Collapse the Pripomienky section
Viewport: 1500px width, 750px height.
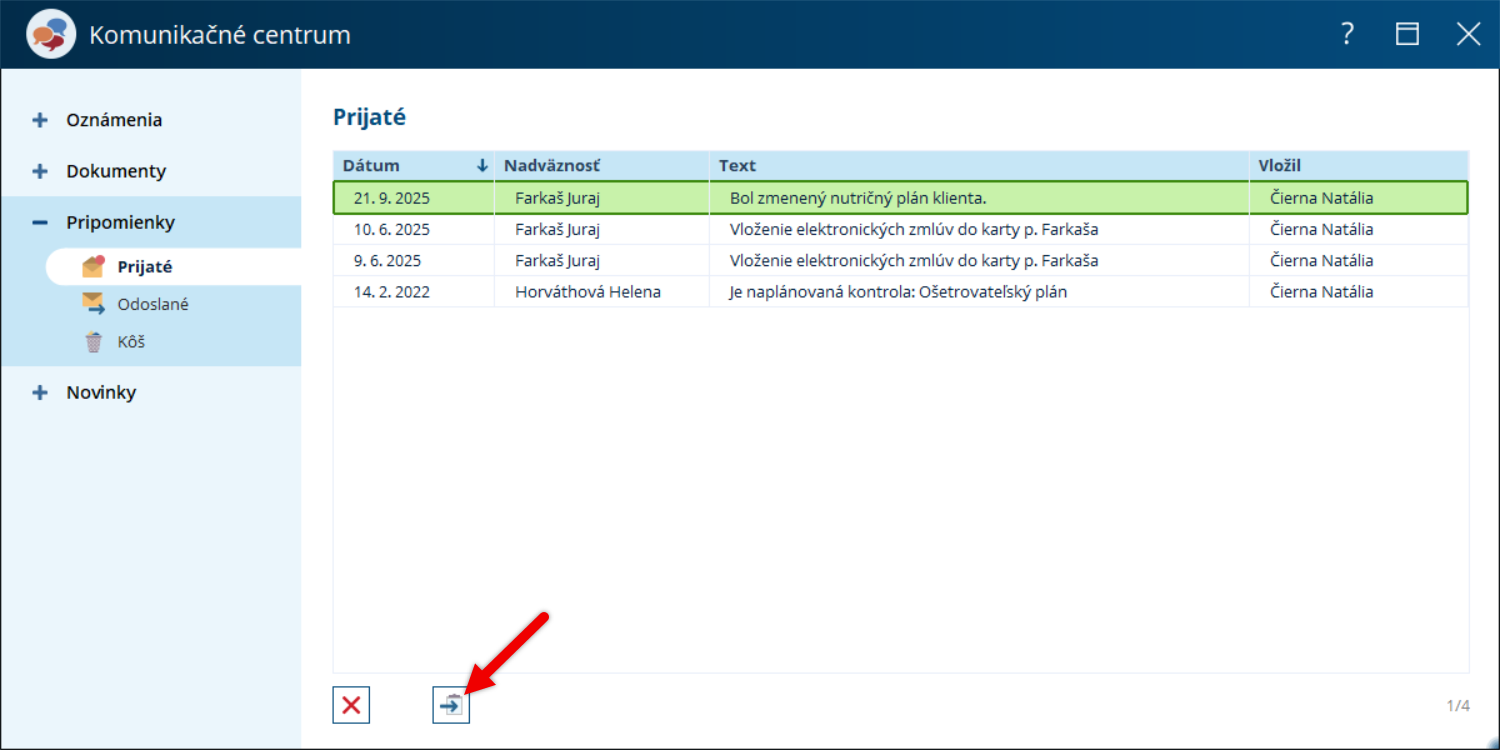(x=40, y=222)
